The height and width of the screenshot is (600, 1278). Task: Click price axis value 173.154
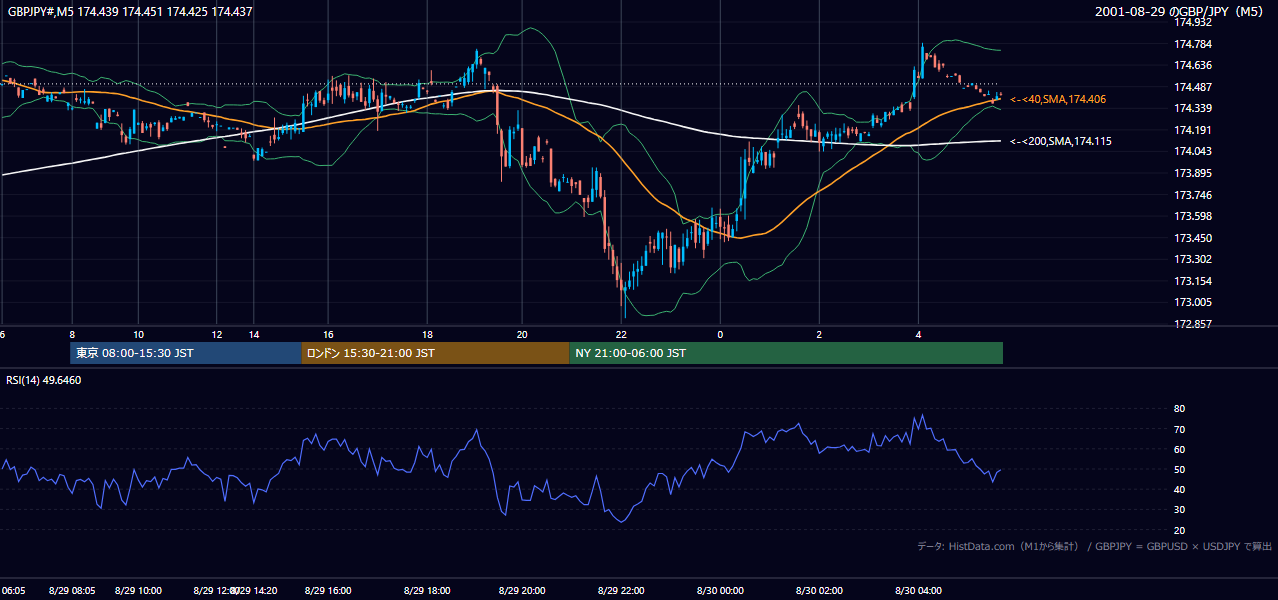[1193, 281]
